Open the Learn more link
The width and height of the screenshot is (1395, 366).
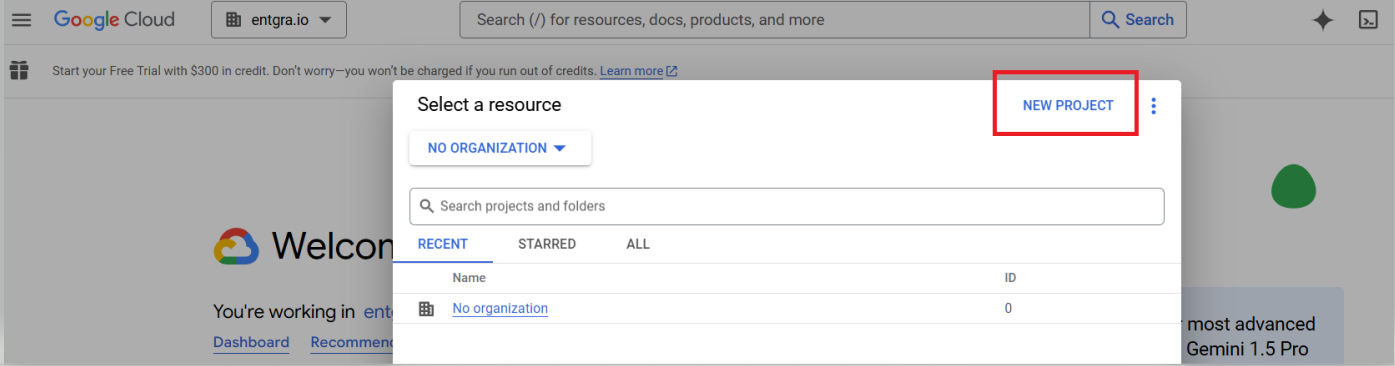click(638, 71)
